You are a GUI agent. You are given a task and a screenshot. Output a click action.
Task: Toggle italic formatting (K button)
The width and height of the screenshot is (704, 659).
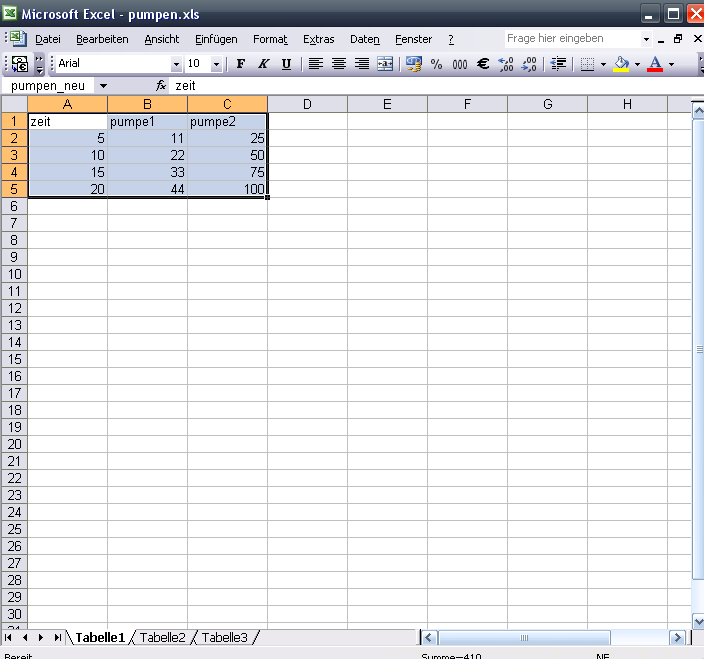pos(264,64)
